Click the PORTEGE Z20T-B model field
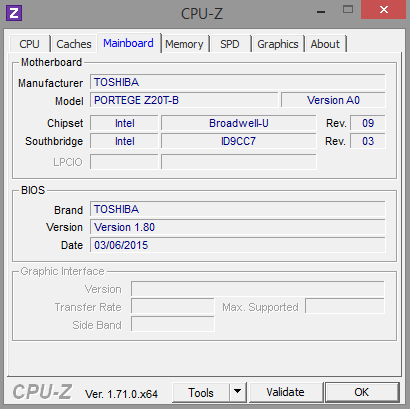410x409 pixels. pyautogui.click(x=184, y=100)
